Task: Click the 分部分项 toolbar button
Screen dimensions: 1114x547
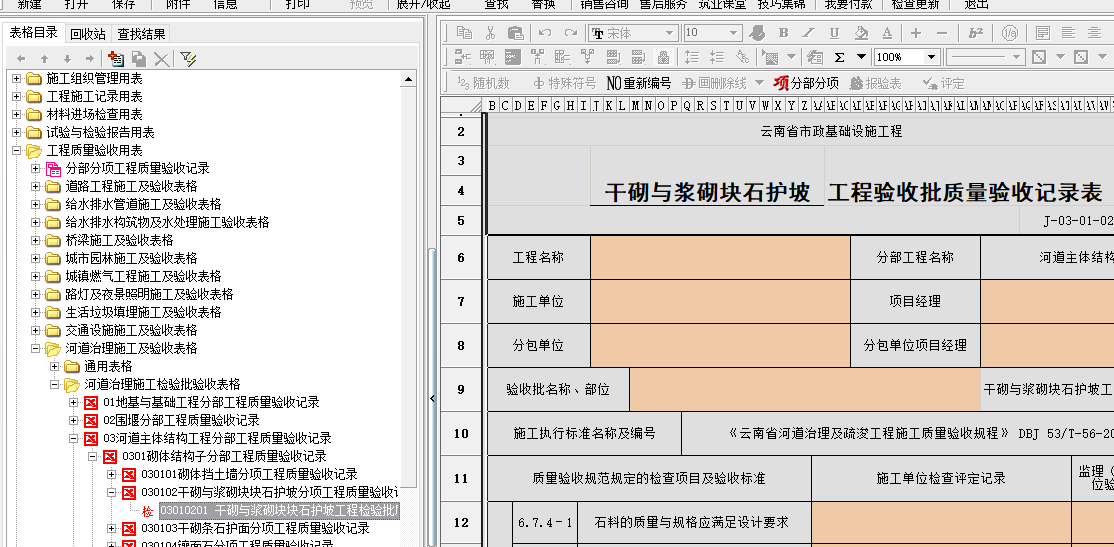Action: coord(806,83)
